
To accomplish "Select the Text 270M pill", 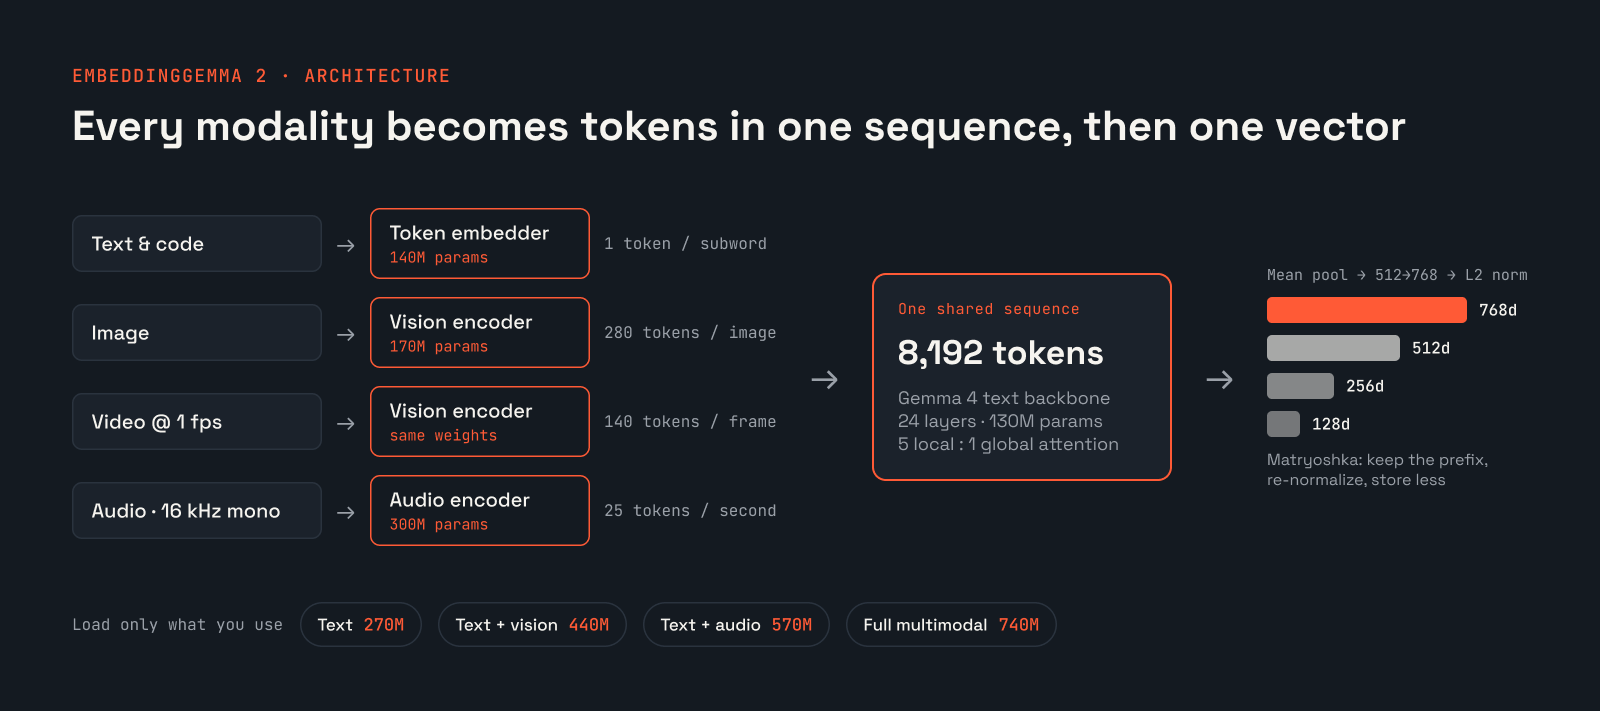I will (x=361, y=624).
